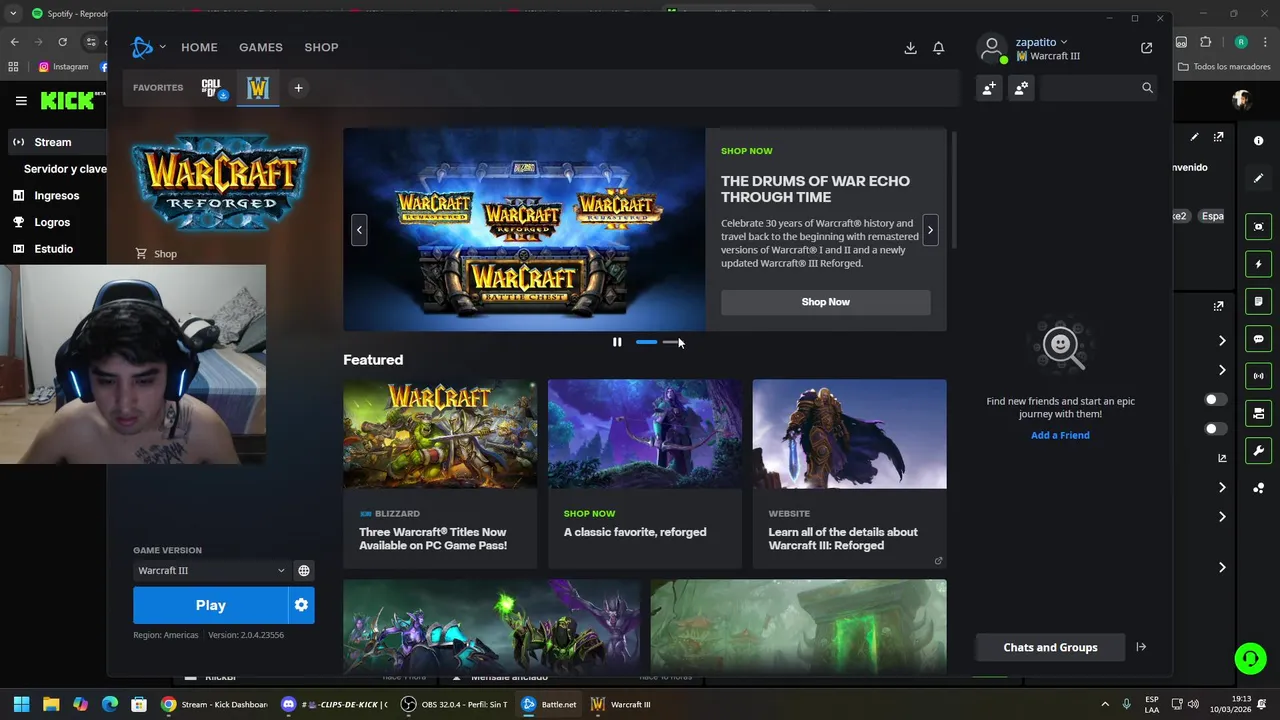1280x720 pixels.
Task: Open the Game Version Warcraft III dropdown
Action: 211,571
